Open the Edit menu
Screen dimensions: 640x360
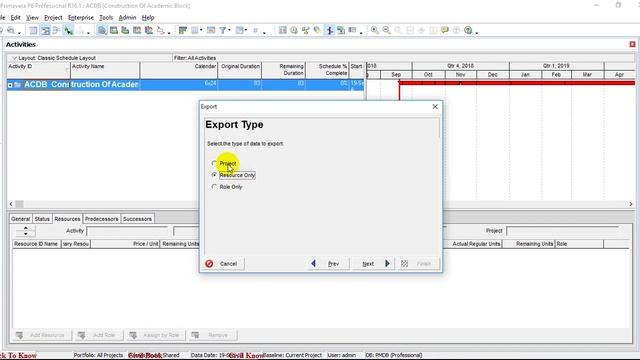[16, 18]
